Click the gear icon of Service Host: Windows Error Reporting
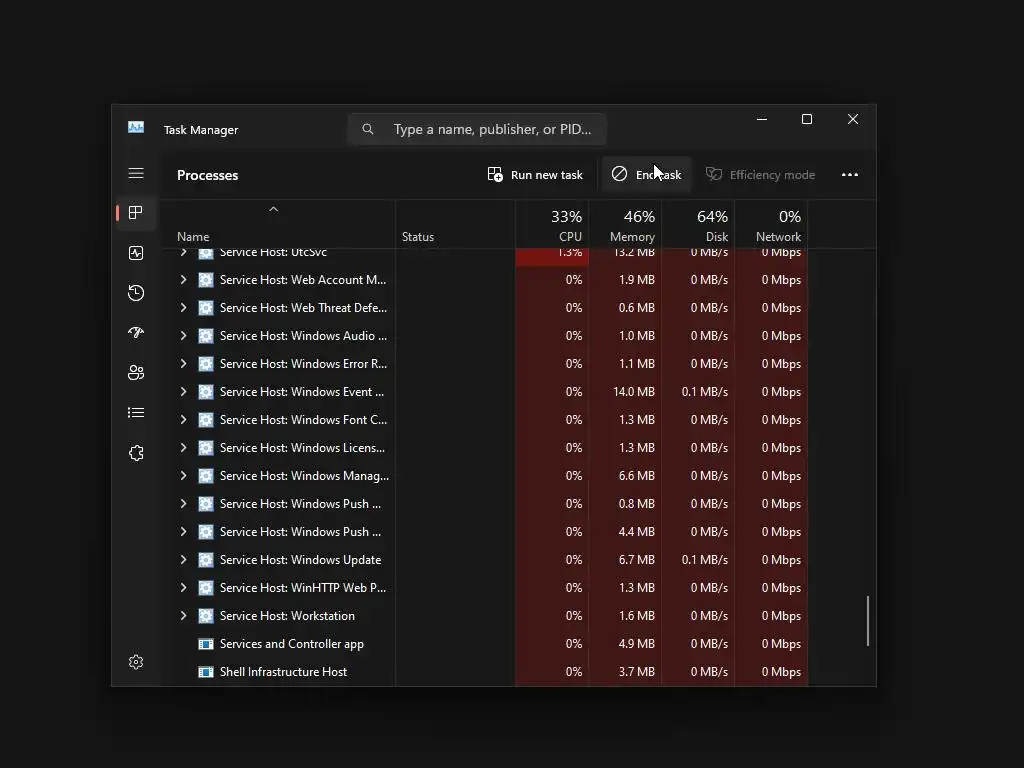Image resolution: width=1024 pixels, height=768 pixels. [206, 364]
